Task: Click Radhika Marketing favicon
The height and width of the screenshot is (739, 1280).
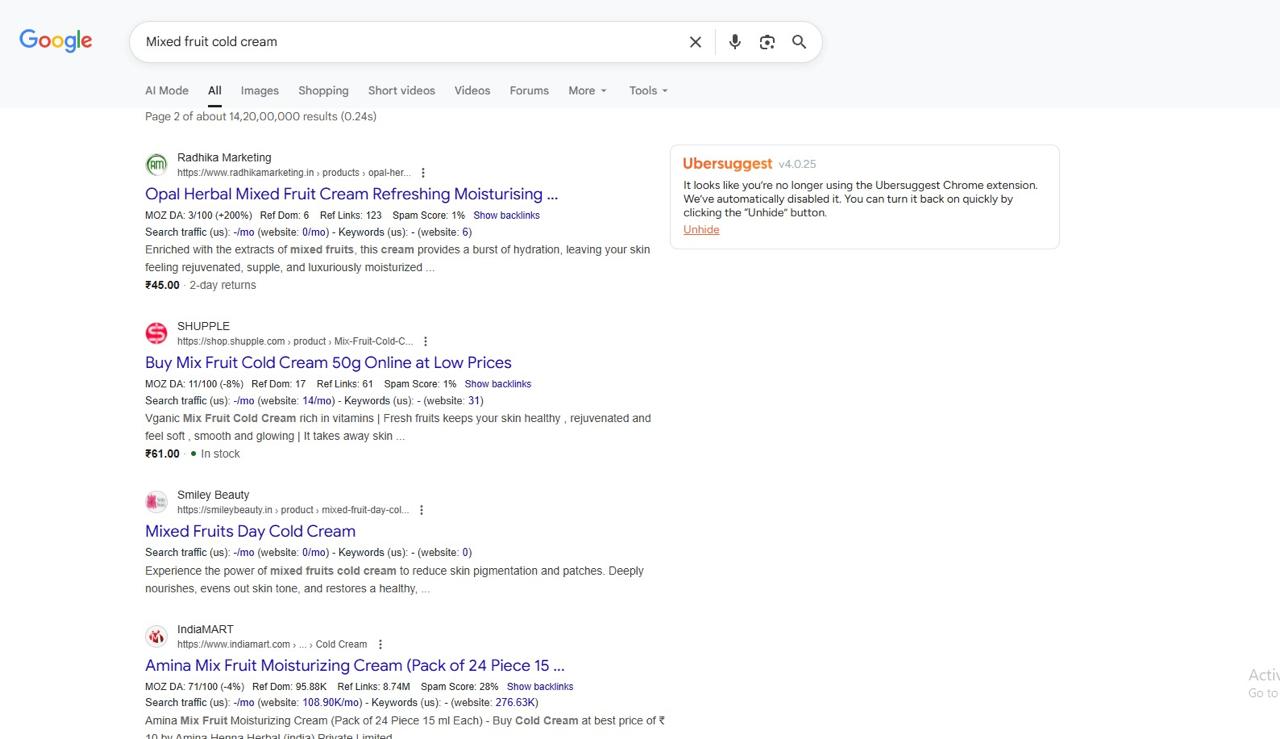Action: click(156, 165)
